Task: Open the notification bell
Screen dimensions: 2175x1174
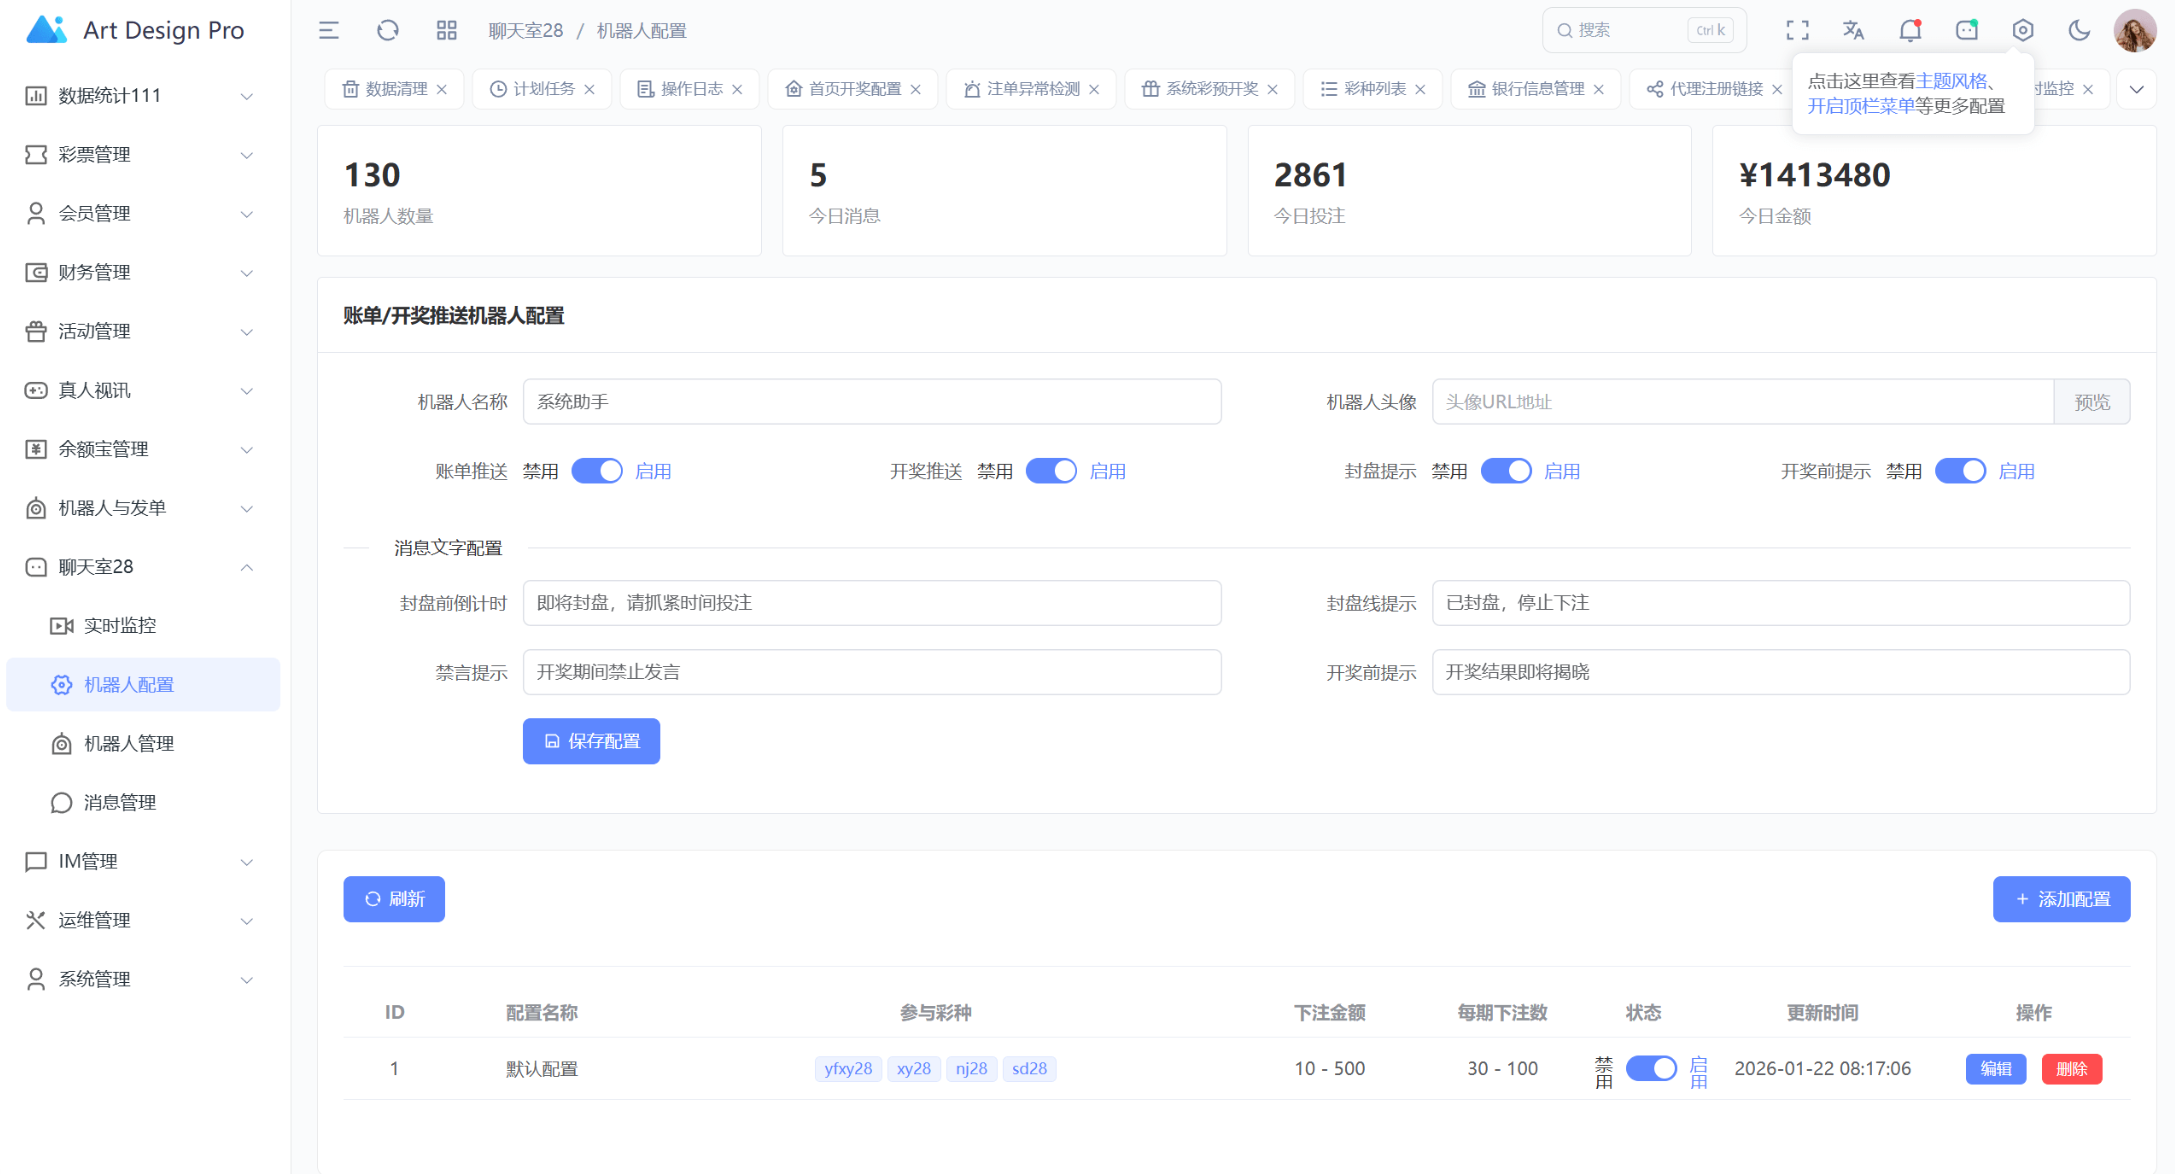Action: point(1910,30)
